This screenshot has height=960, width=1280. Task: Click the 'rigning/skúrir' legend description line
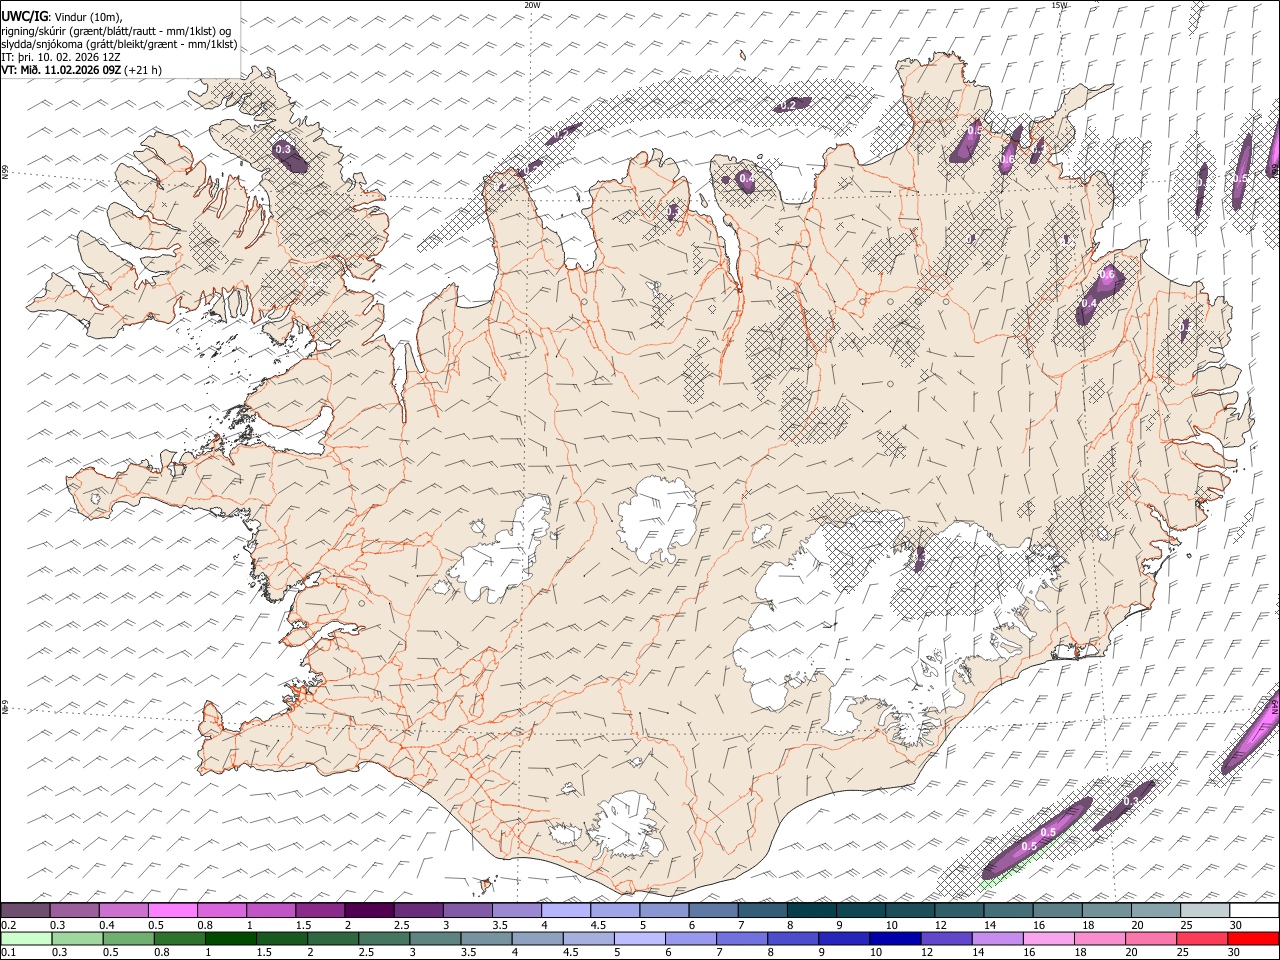pos(118,30)
